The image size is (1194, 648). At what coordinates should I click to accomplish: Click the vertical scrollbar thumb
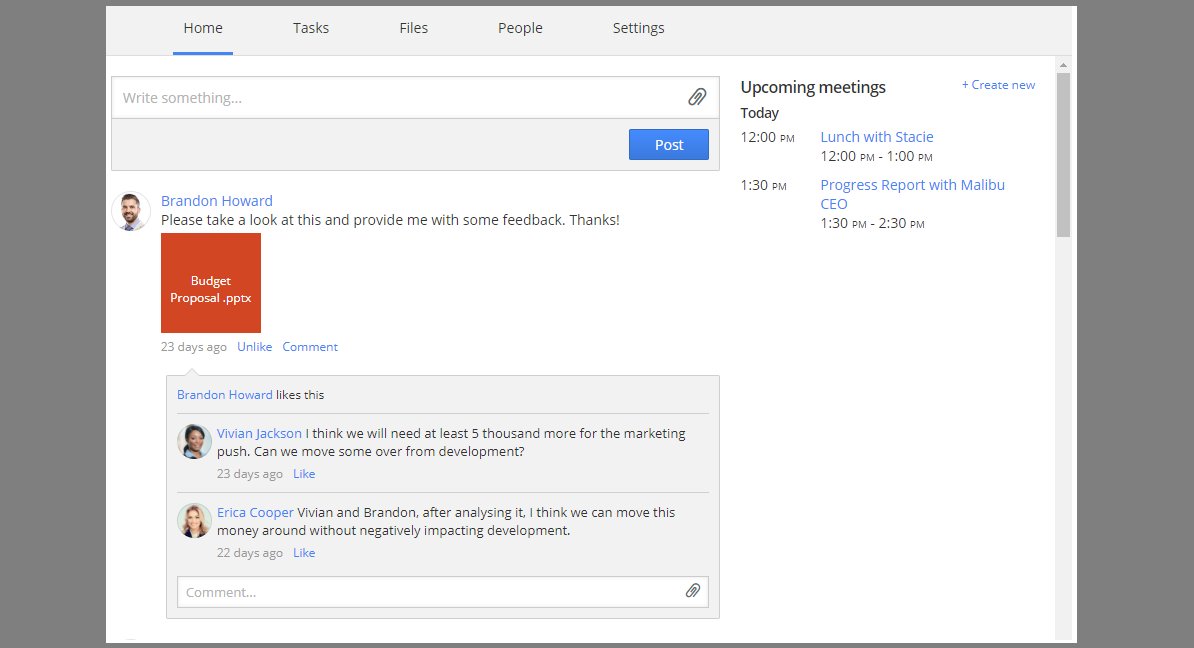pos(1063,155)
